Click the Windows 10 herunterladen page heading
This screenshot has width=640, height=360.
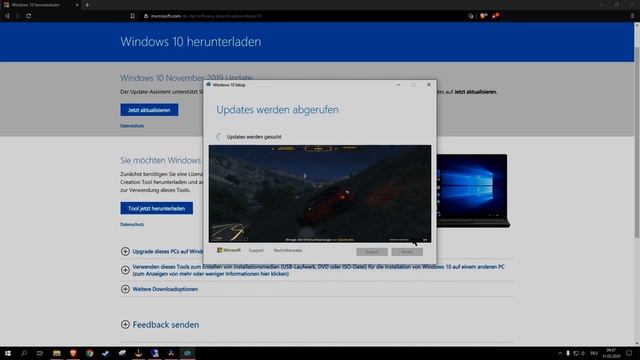(x=191, y=42)
